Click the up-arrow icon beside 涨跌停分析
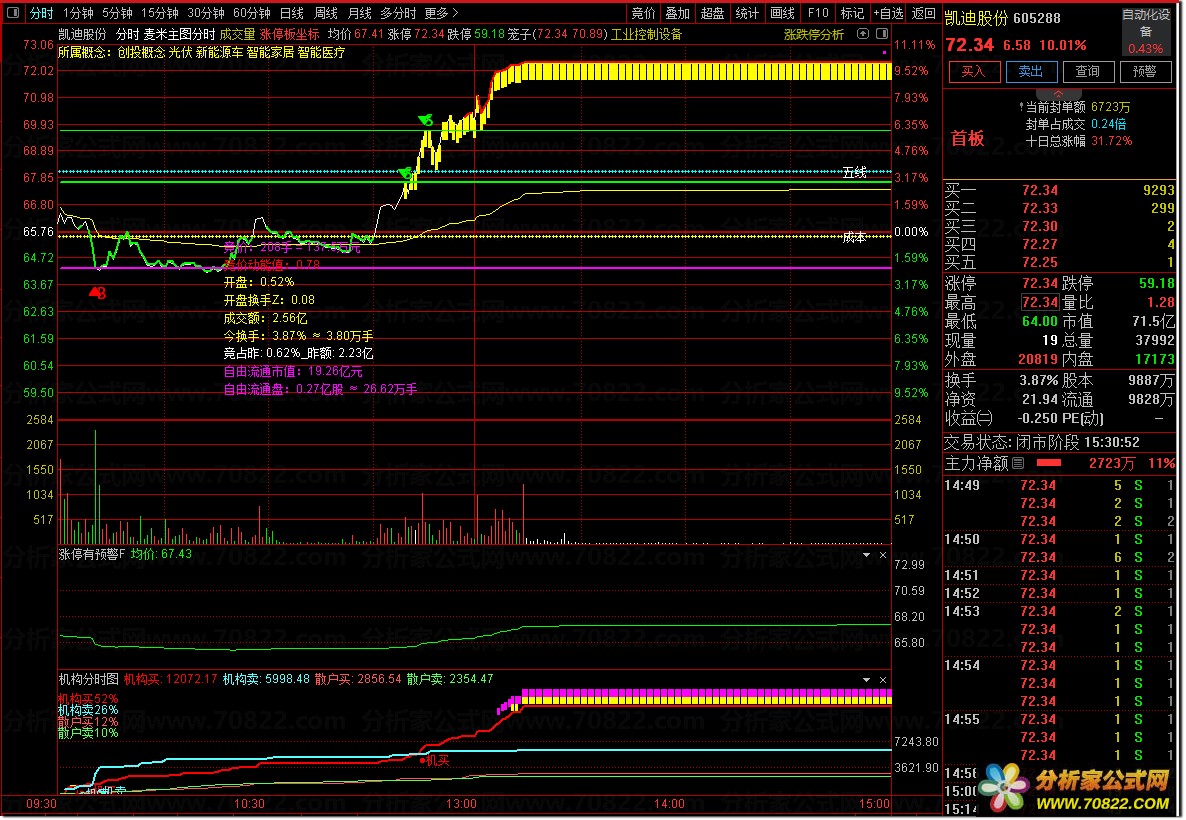The height and width of the screenshot is (820, 1186). point(863,34)
